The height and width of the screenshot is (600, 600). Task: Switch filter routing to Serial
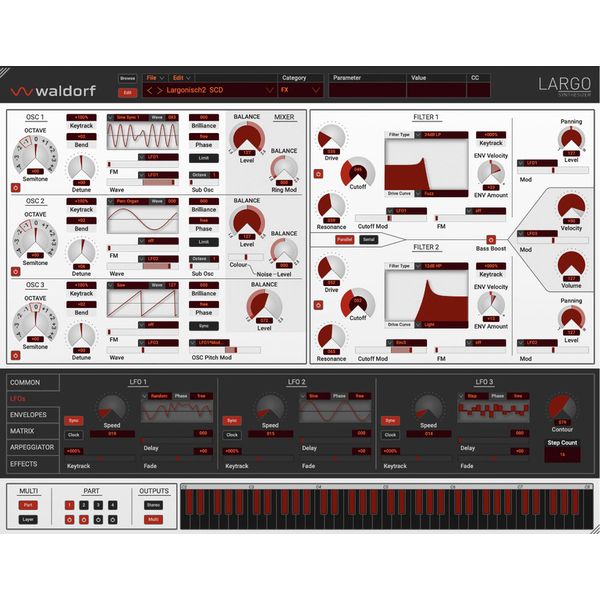(x=367, y=239)
